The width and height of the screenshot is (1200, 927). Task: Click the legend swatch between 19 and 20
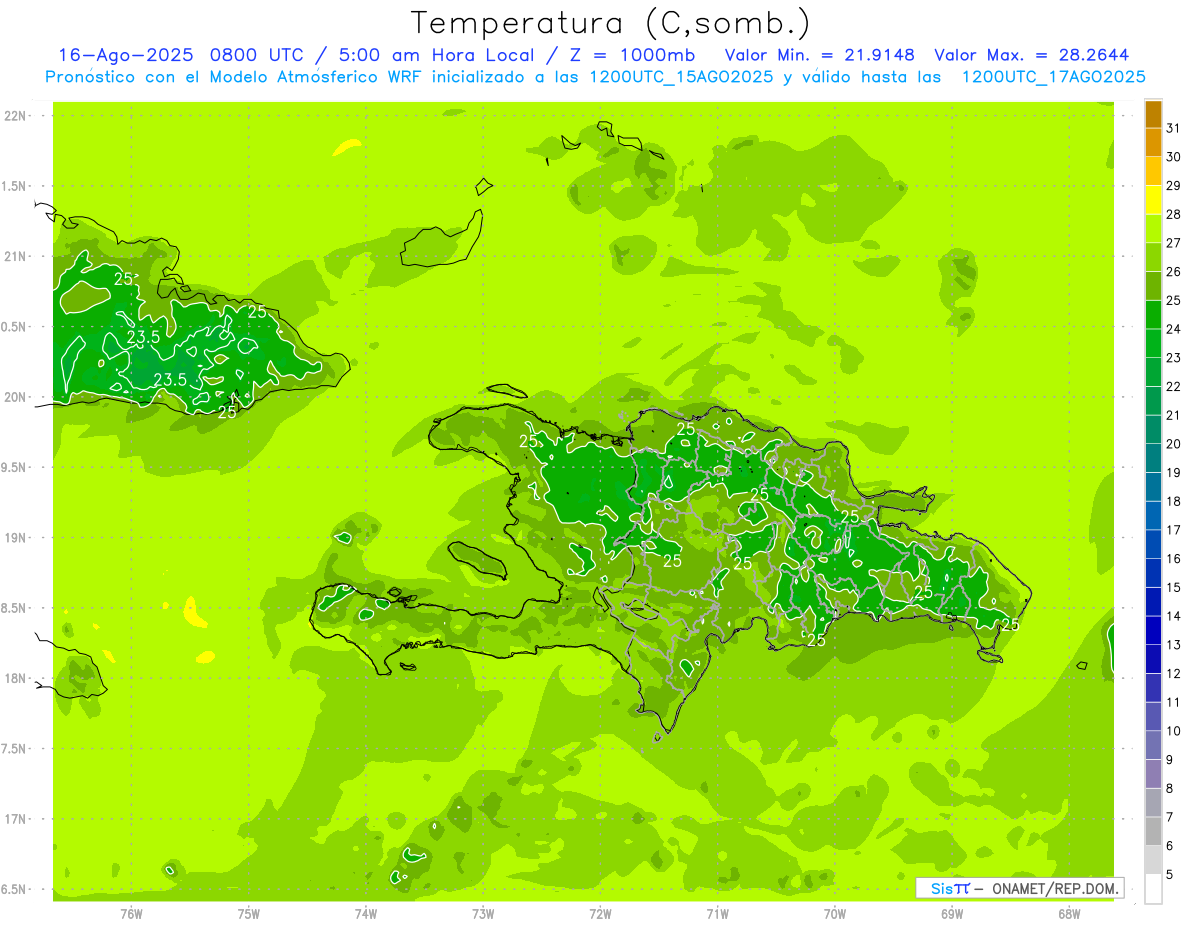(1153, 458)
